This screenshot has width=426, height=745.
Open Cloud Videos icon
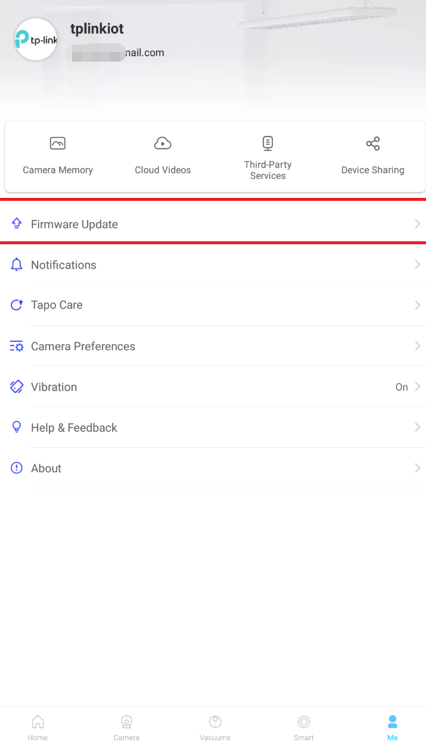click(x=162, y=143)
